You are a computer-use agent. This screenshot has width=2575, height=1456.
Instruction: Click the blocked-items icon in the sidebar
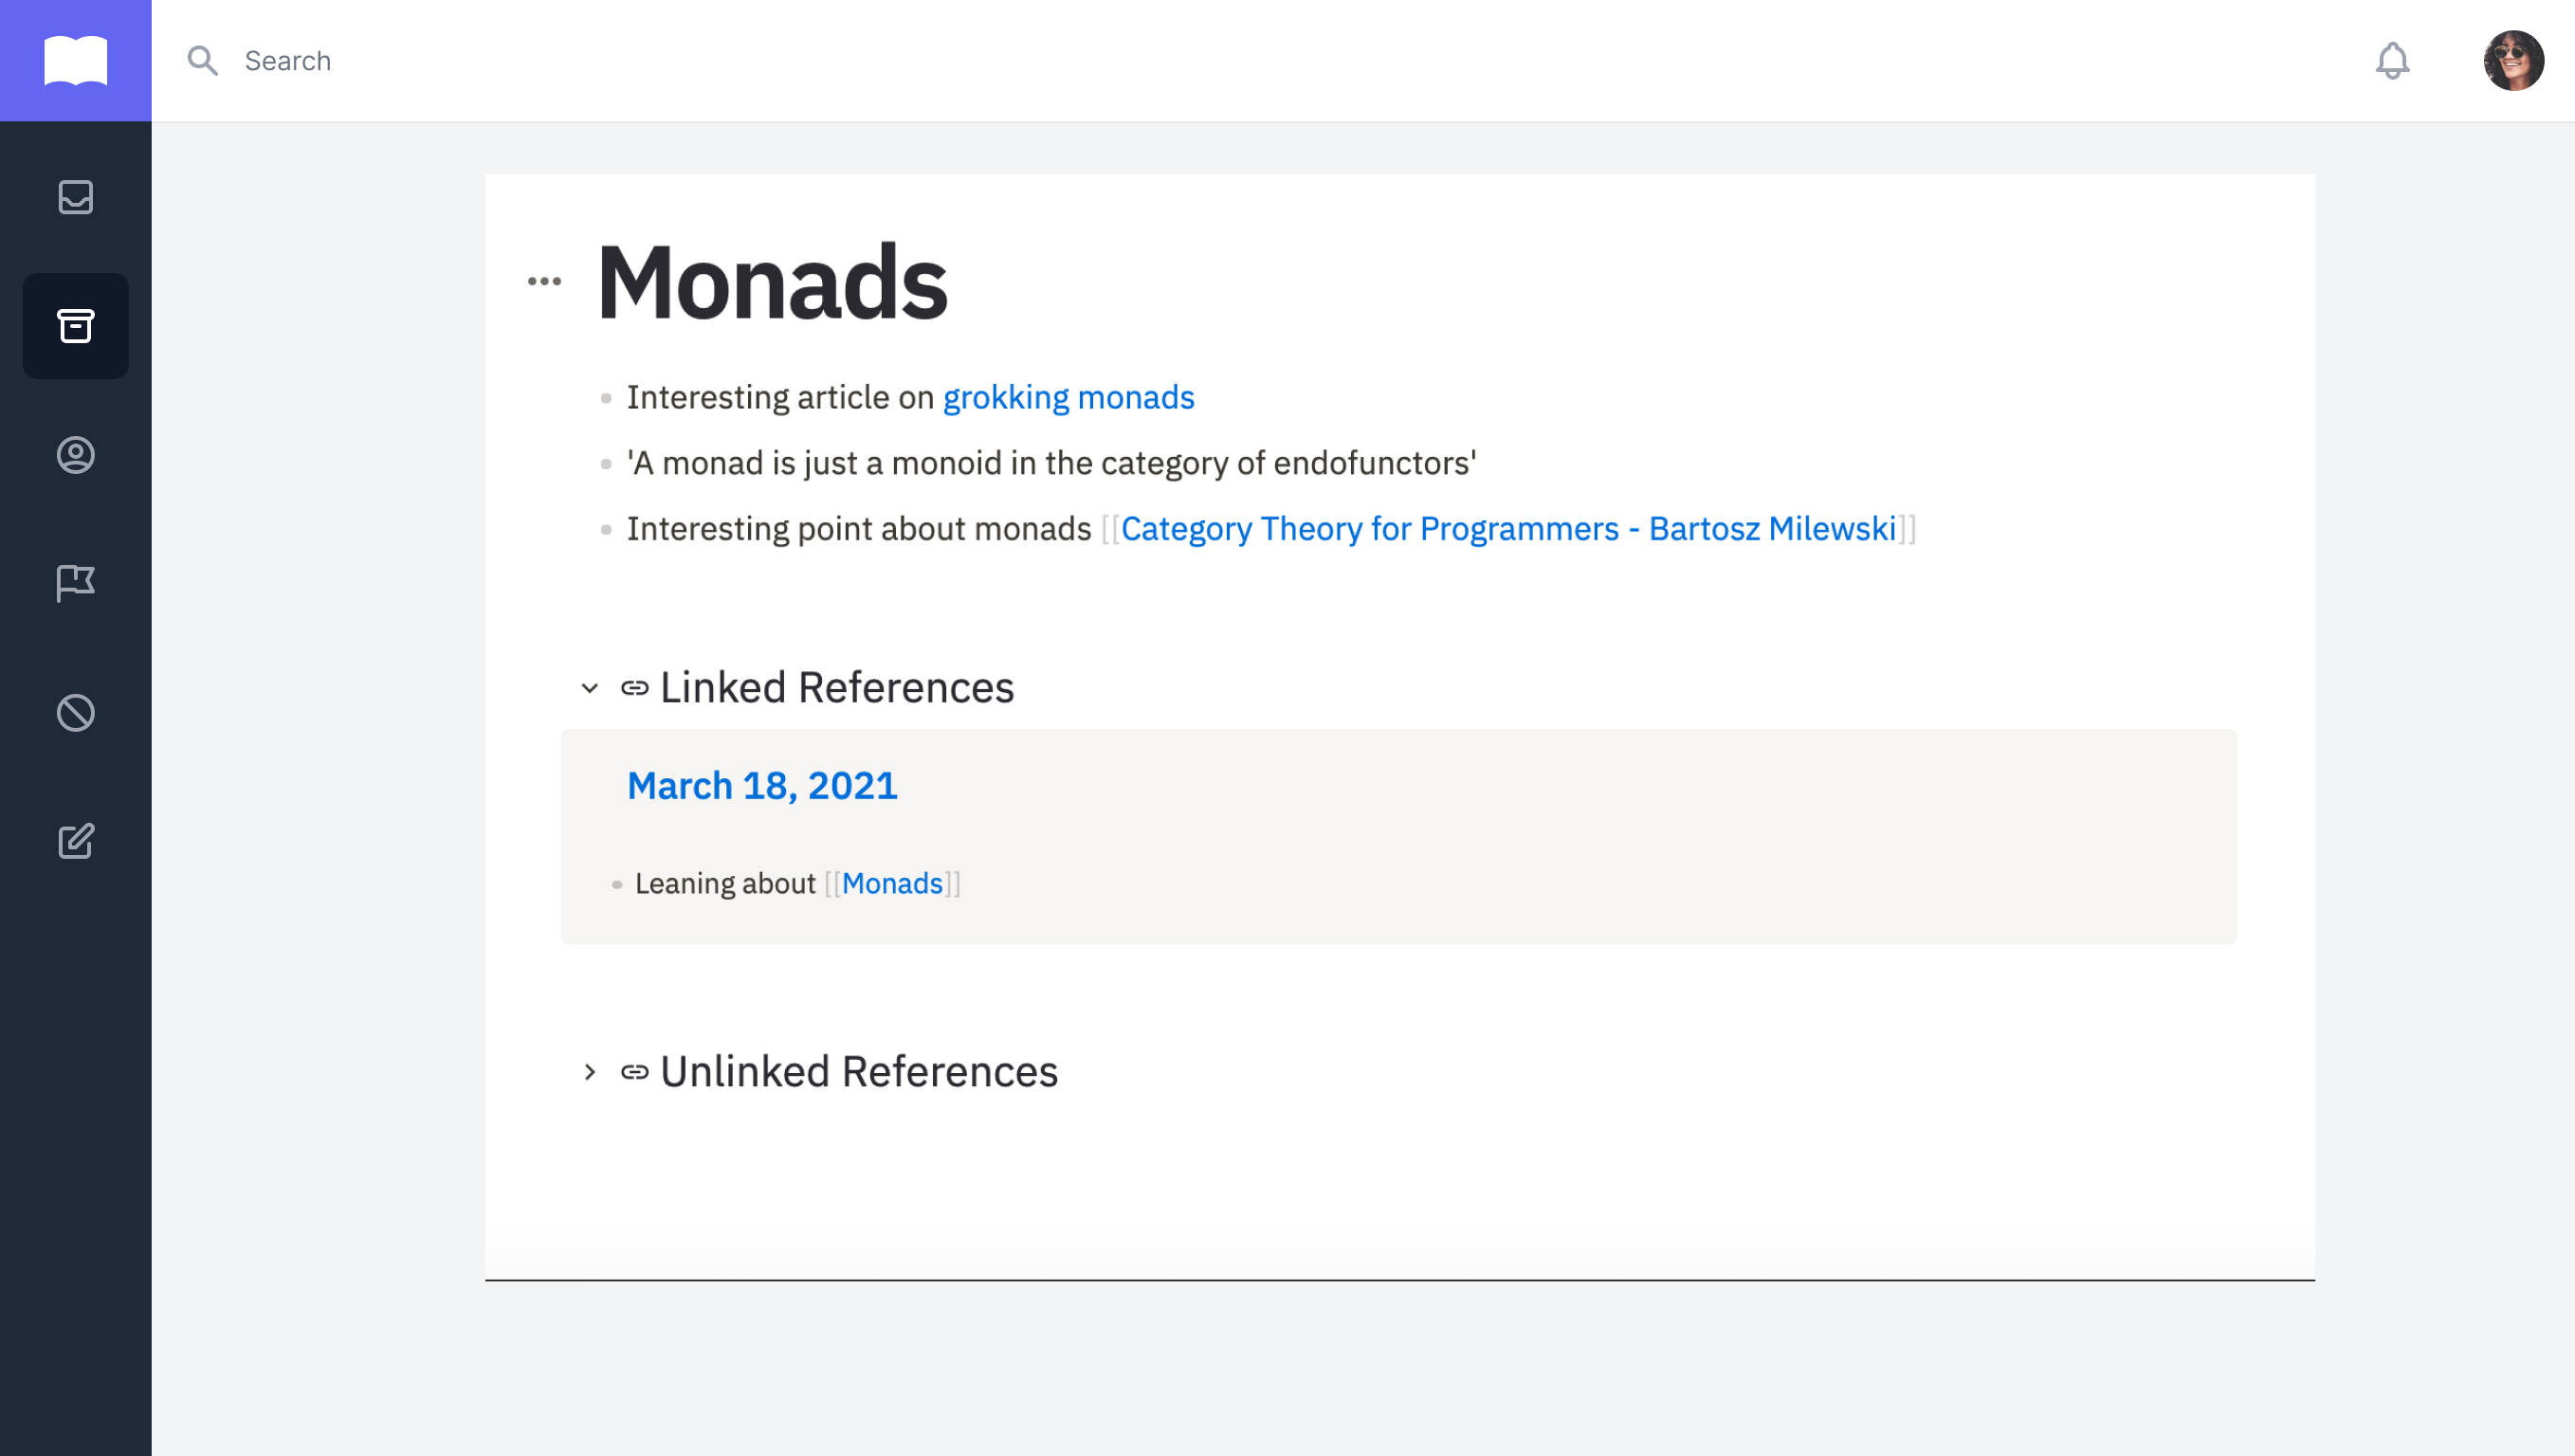[x=75, y=712]
